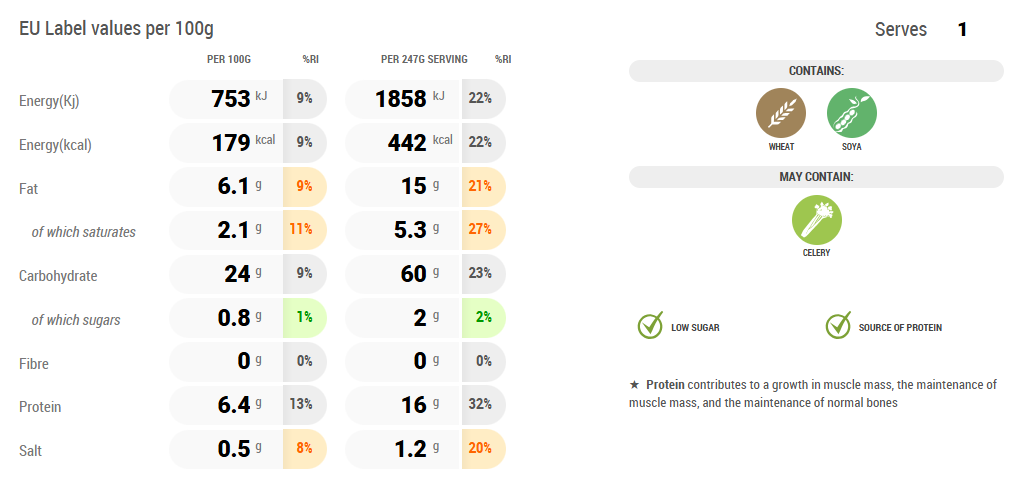Screen dimensions: 1018x488
Task: Click the Low Sugar checkmark icon
Action: point(651,326)
